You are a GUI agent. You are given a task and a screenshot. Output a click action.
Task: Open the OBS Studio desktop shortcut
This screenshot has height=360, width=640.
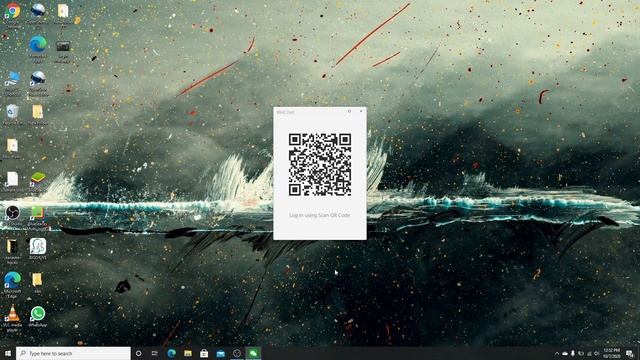(13, 216)
